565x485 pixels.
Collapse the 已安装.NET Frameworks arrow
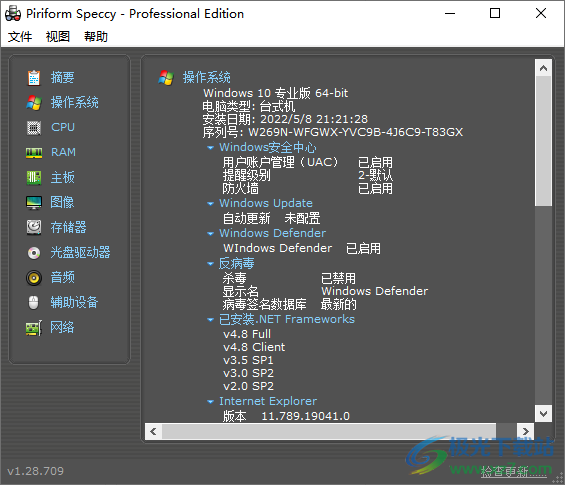pos(210,320)
